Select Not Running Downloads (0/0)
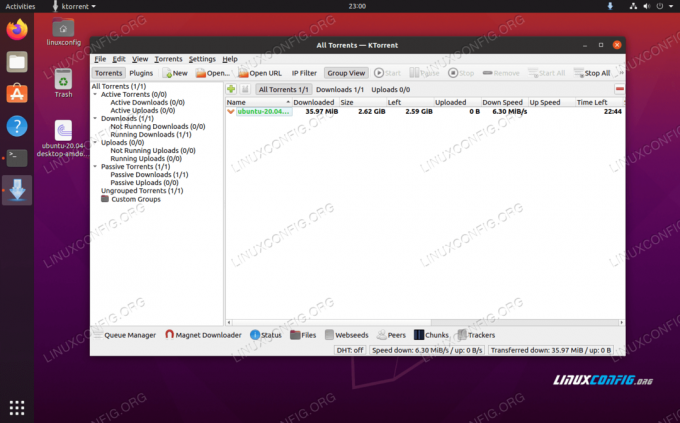Viewport: 680px width, 423px height. (158, 126)
